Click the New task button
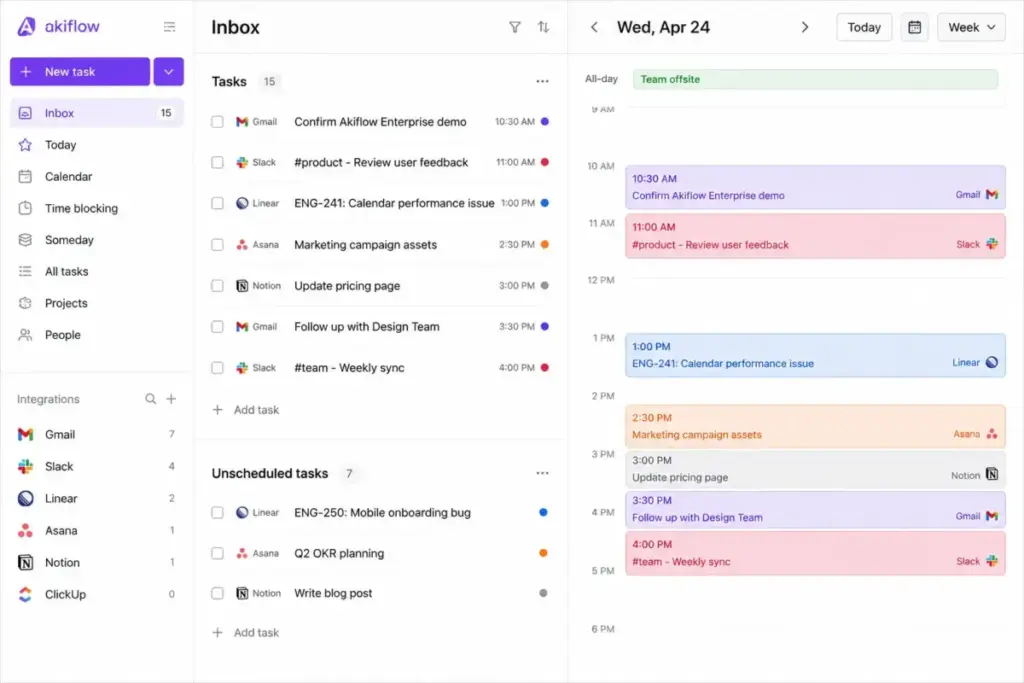 click(x=80, y=72)
